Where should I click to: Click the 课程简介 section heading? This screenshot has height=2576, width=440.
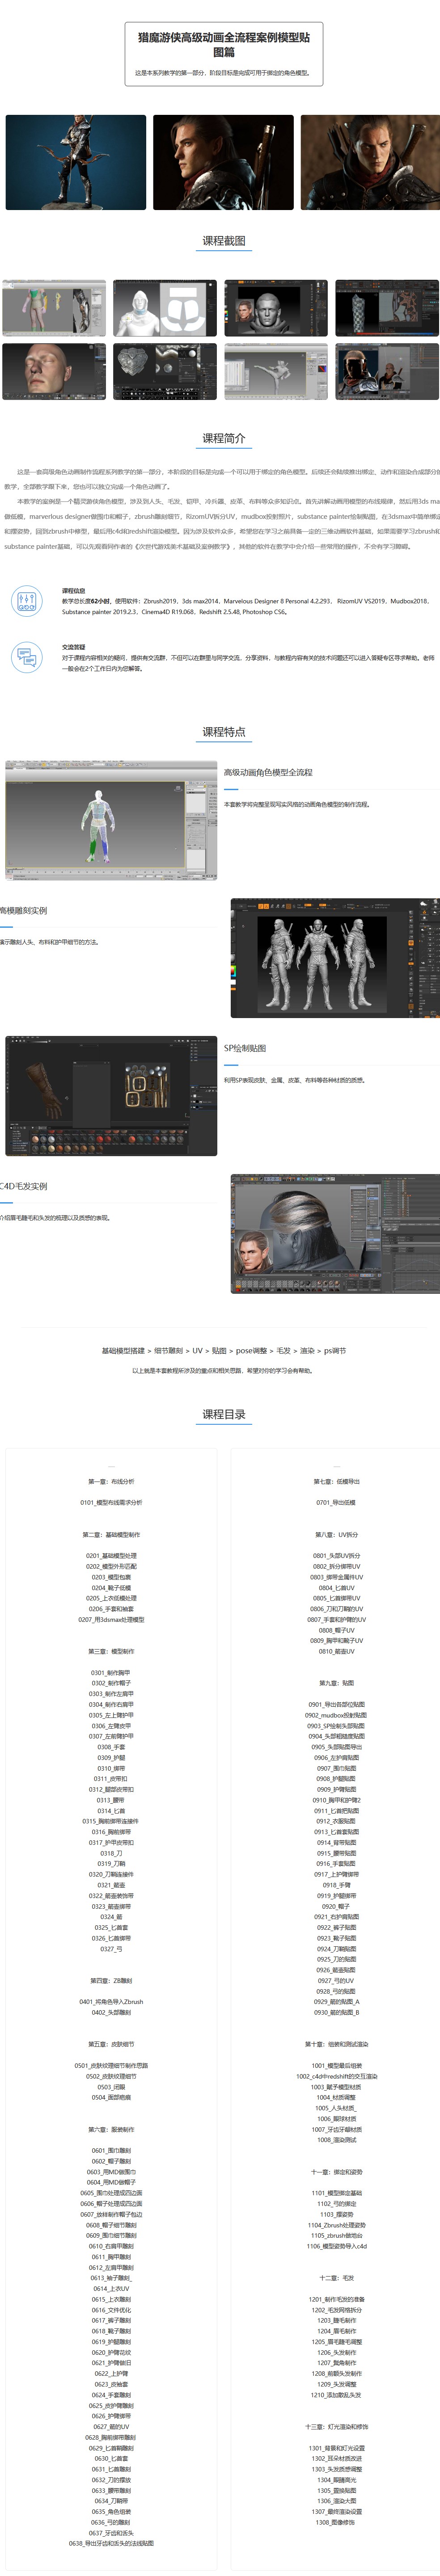(x=224, y=438)
